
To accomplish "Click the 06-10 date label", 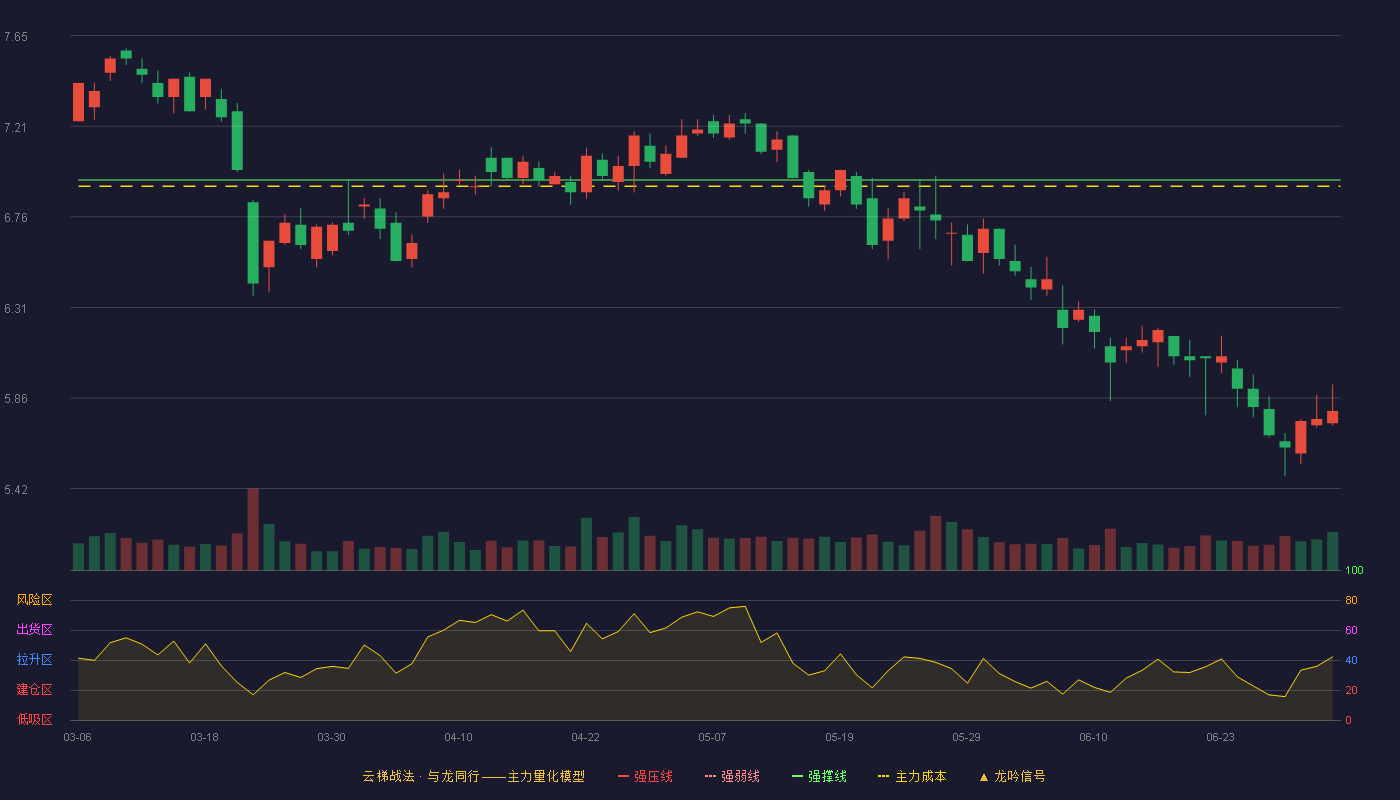I will click(1093, 737).
